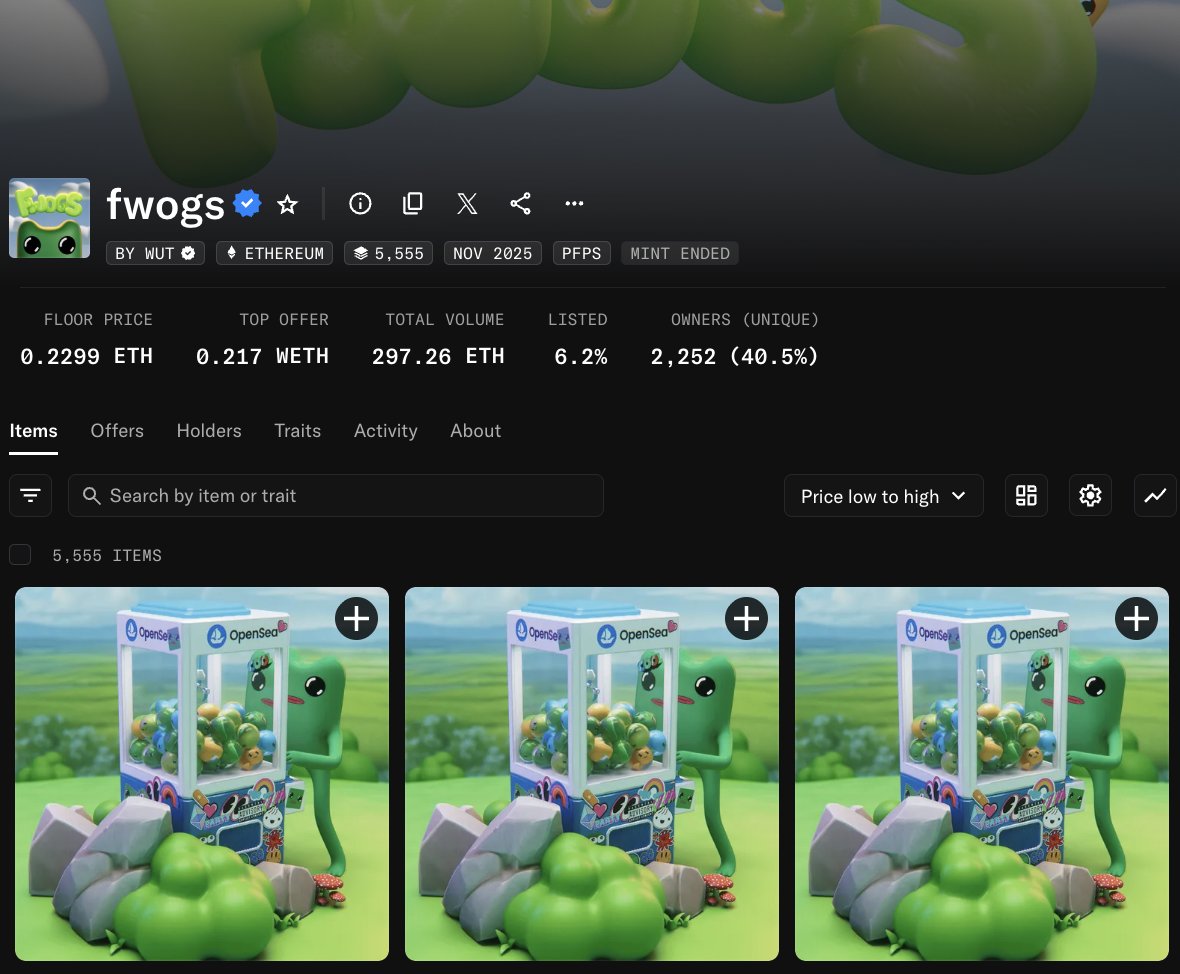Switch to the Offers tab
The width and height of the screenshot is (1180, 974).
[117, 431]
